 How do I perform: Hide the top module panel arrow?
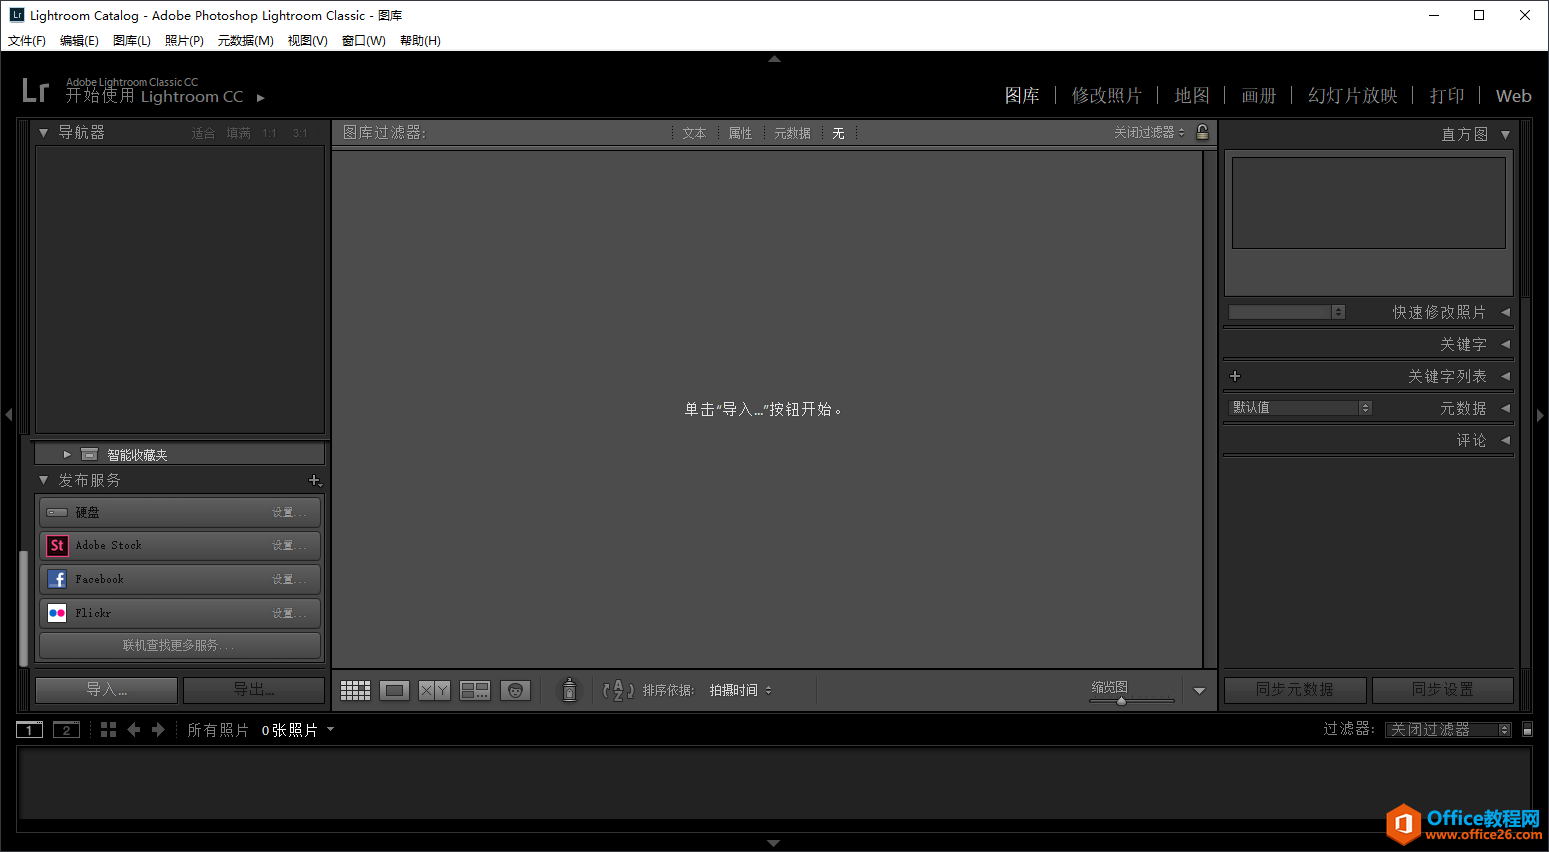[x=774, y=59]
